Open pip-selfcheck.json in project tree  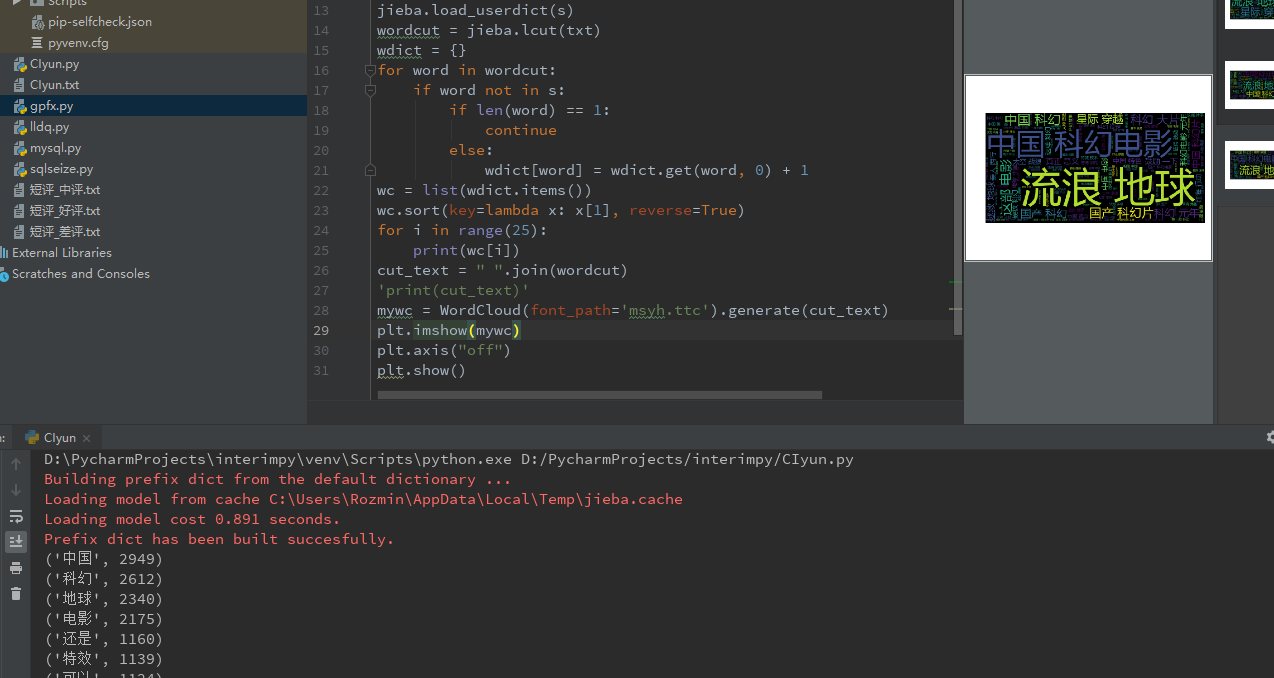[100, 22]
